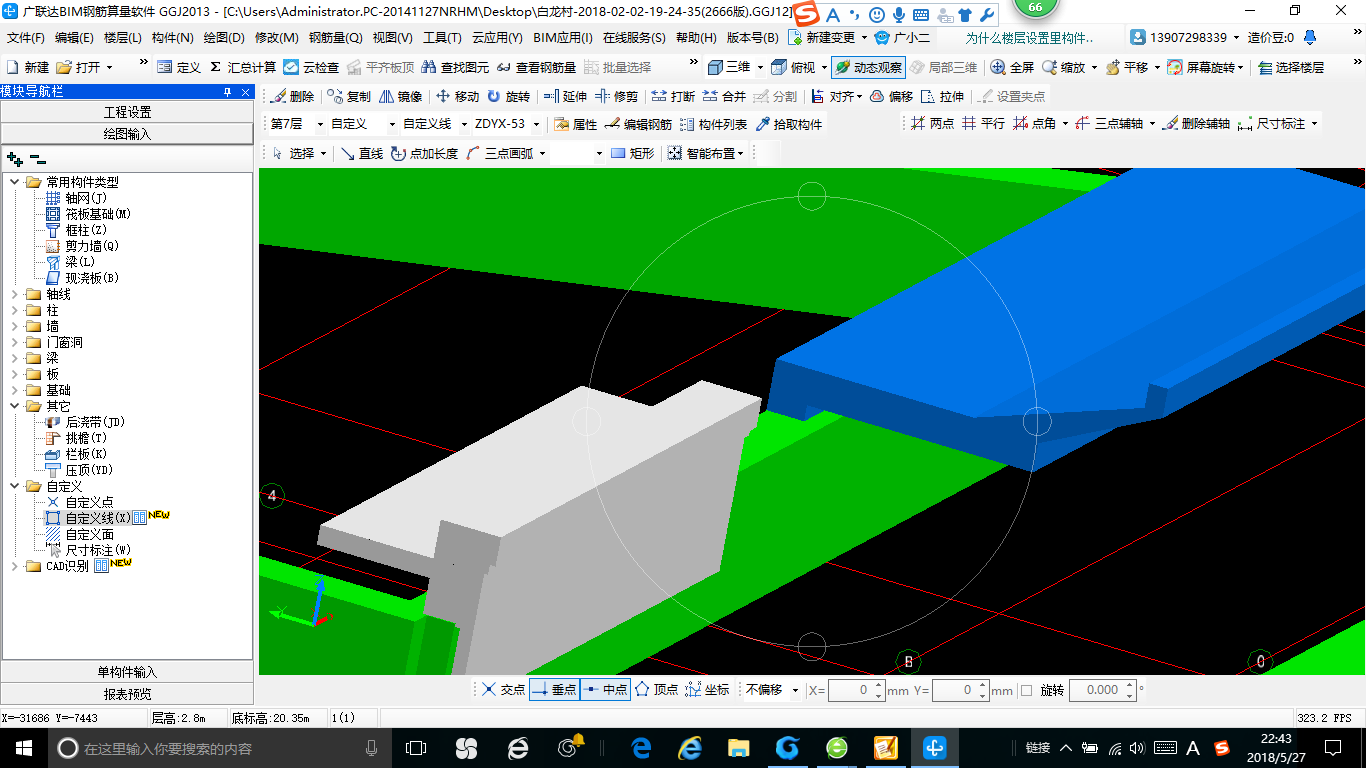This screenshot has height=768, width=1366.
Task: Open the 钢筋量(Q) menu
Action: click(335, 38)
